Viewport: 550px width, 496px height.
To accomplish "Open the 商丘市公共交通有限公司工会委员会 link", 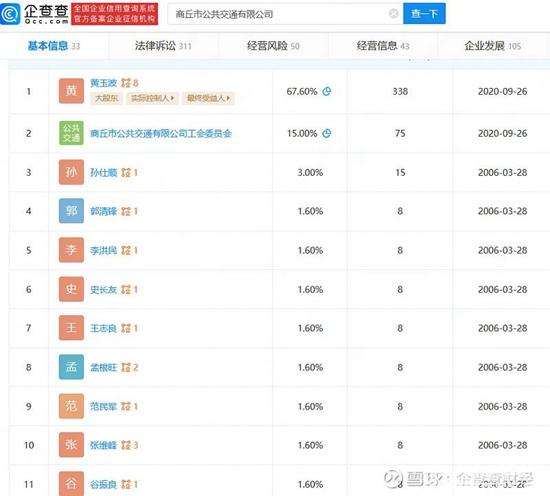I will tap(161, 133).
